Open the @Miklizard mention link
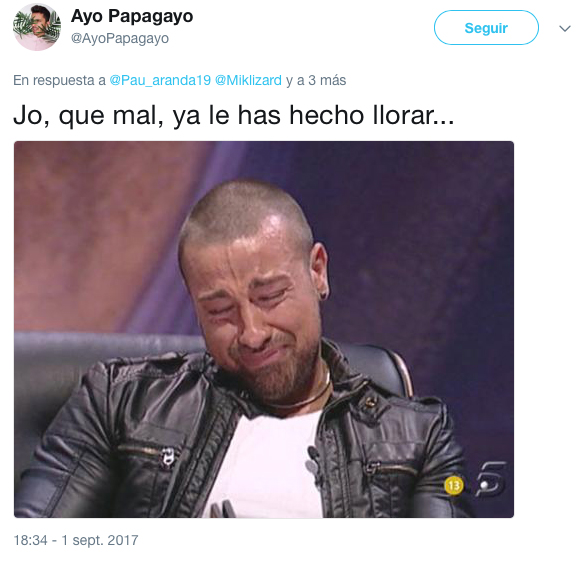The height and width of the screenshot is (562, 586). point(248,80)
